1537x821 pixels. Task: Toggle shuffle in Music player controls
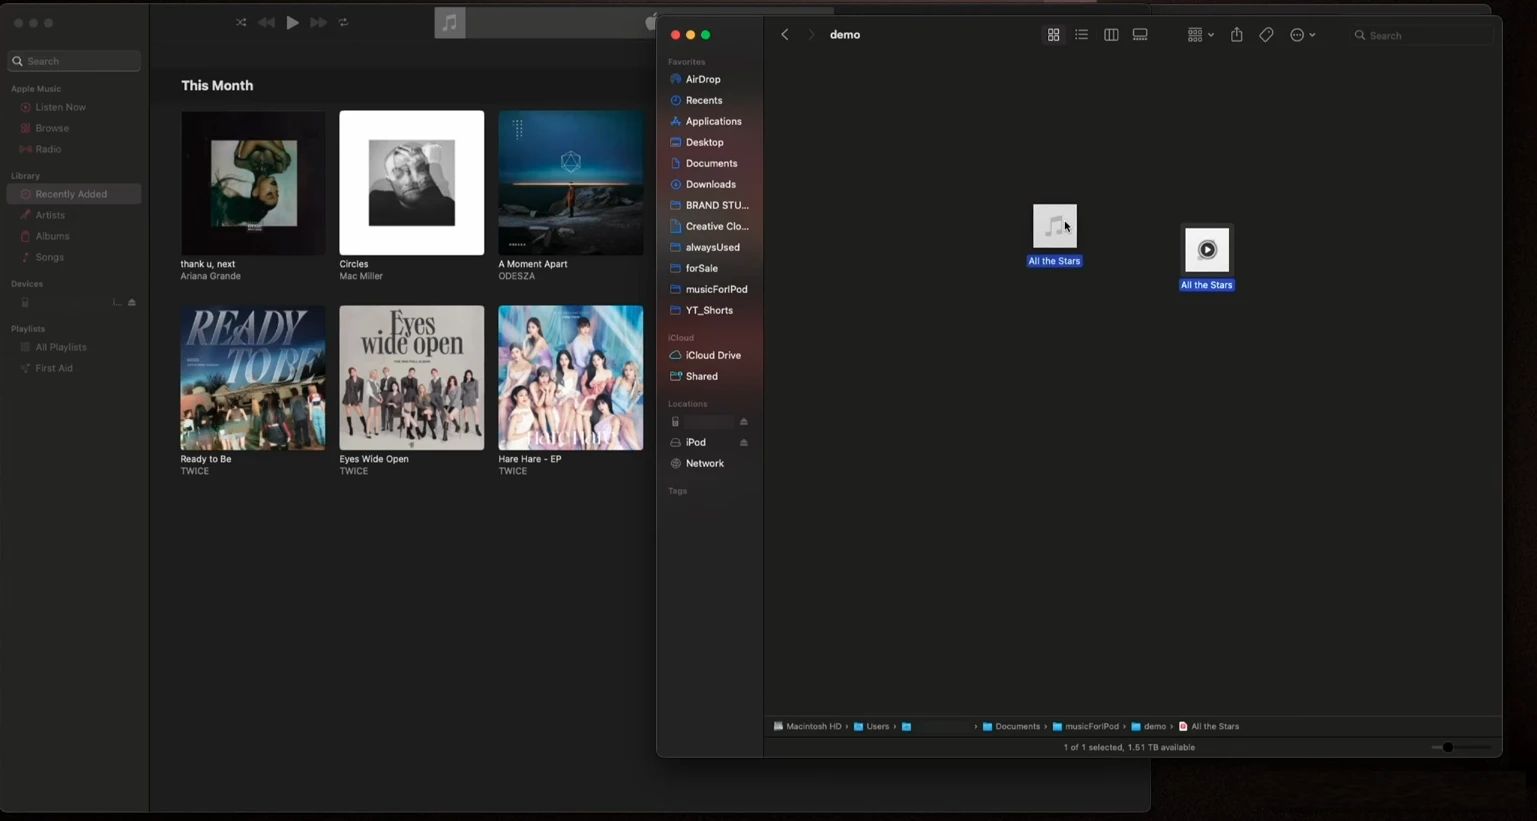point(241,22)
